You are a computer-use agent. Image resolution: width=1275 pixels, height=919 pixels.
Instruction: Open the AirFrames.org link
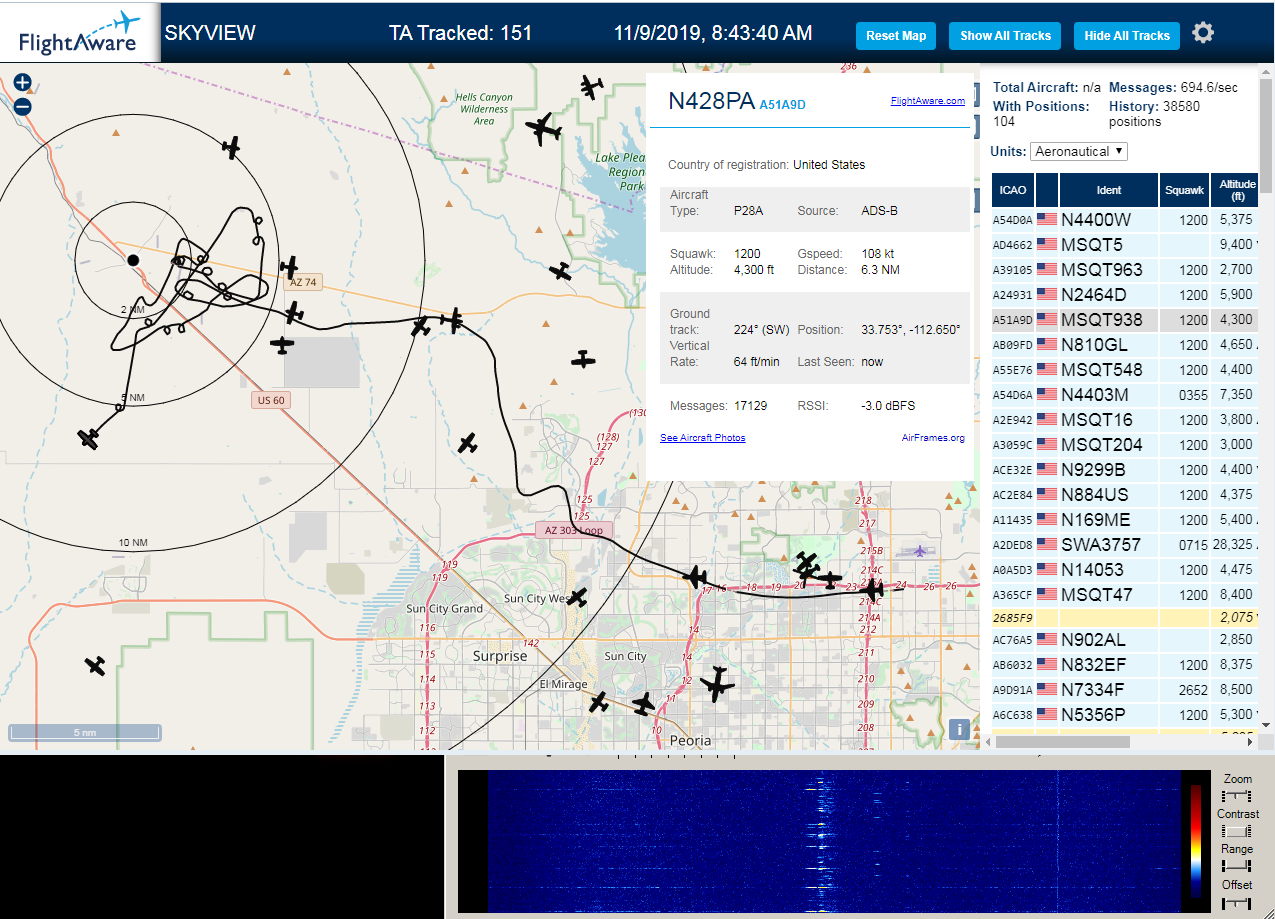pyautogui.click(x=933, y=438)
